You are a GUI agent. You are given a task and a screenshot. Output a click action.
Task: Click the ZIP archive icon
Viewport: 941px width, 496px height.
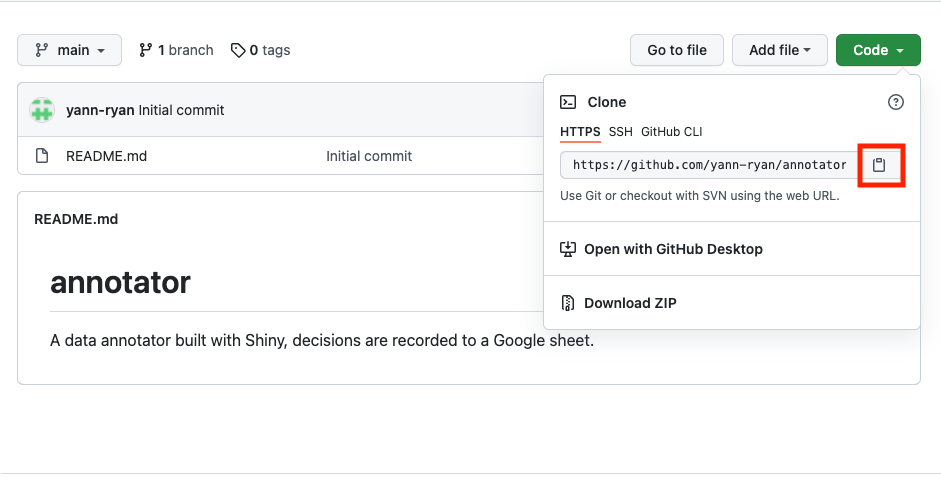pos(568,303)
